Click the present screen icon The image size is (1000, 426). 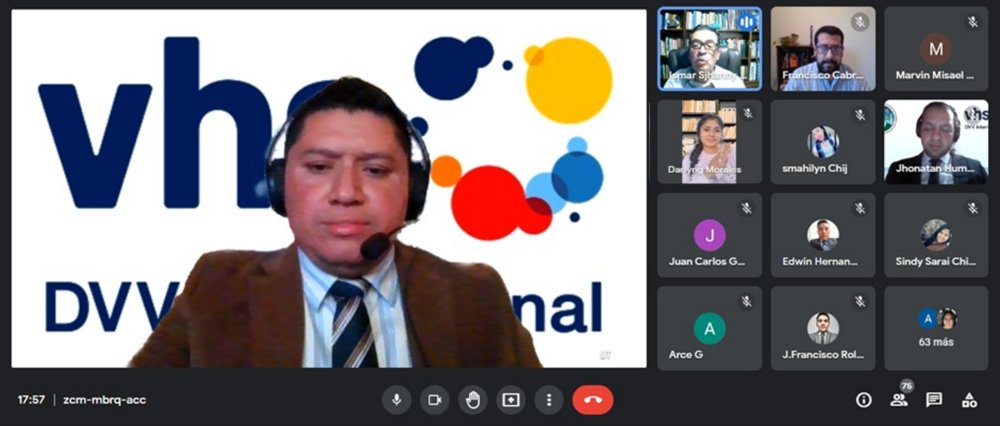click(x=511, y=400)
